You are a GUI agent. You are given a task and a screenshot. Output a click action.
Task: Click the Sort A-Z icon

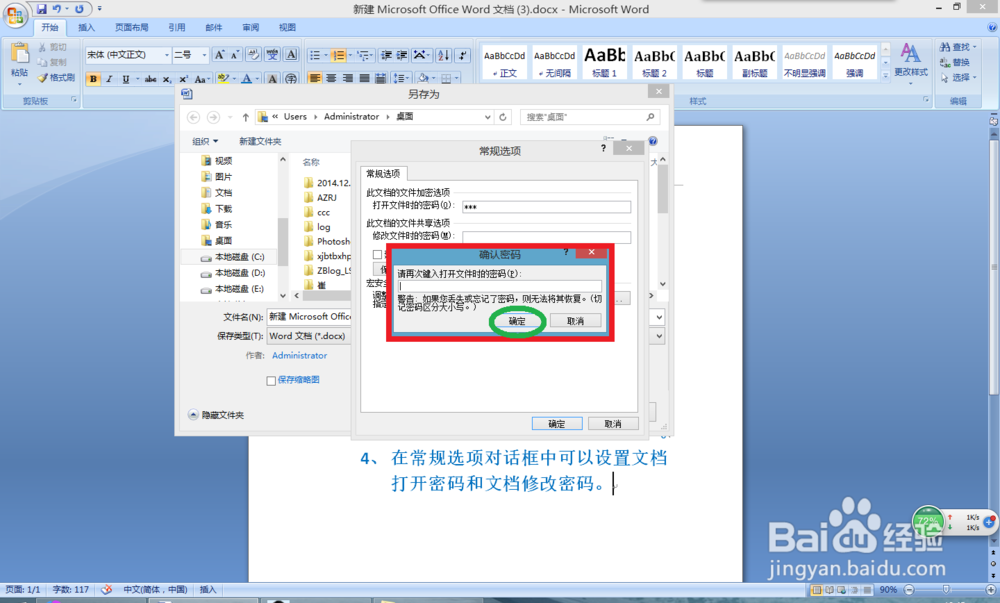[444, 55]
